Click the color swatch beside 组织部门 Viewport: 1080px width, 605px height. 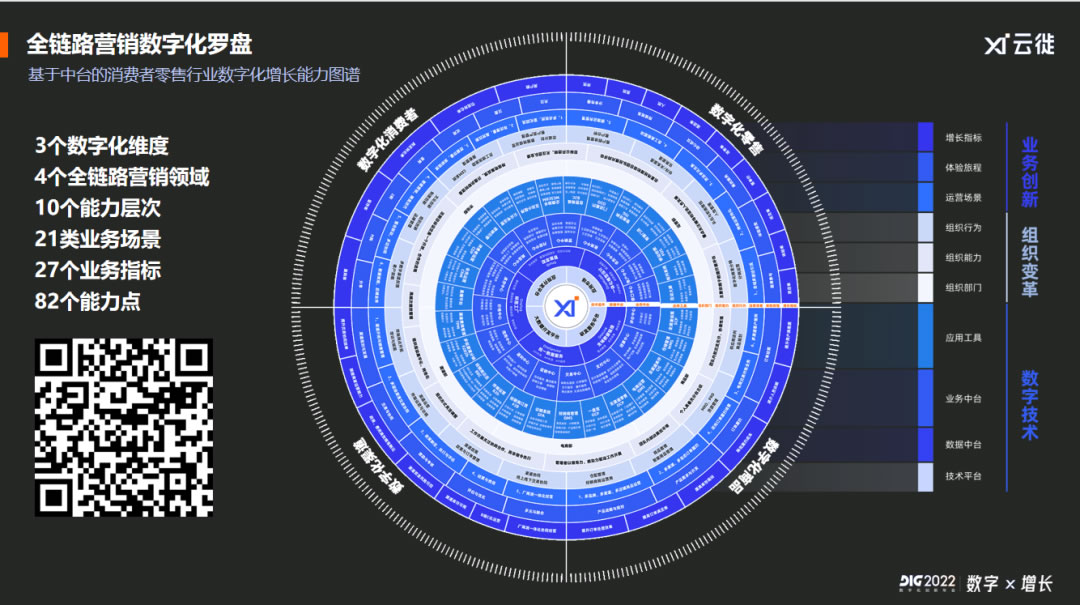tap(925, 288)
